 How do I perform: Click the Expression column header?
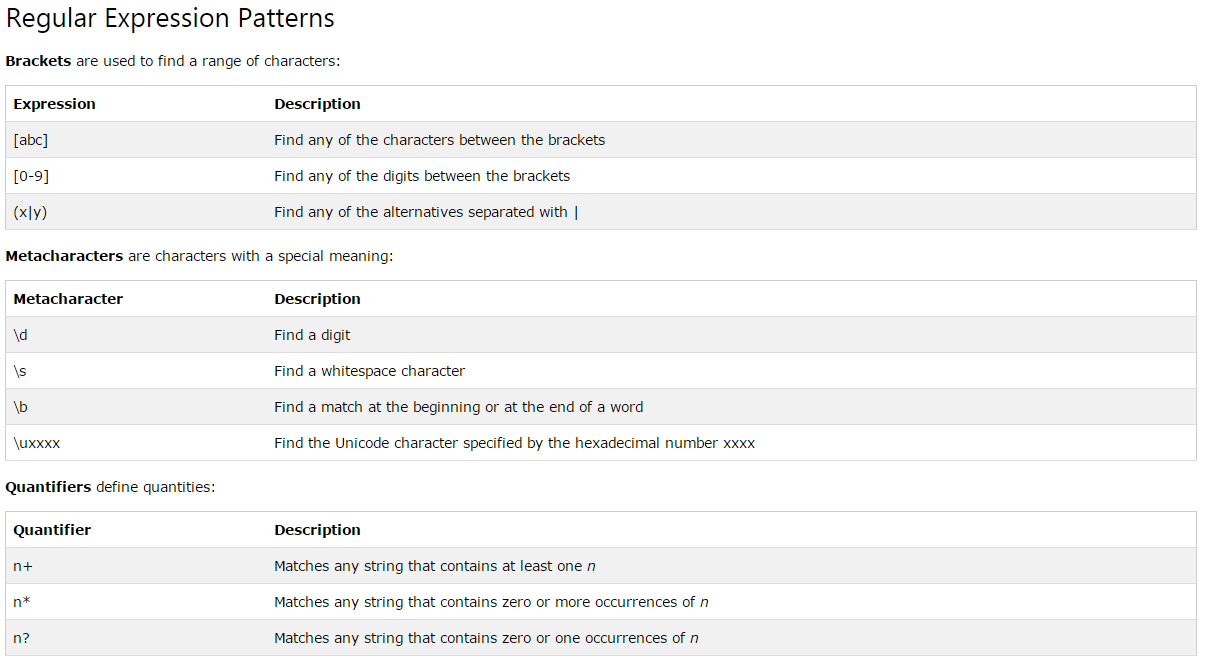point(55,104)
